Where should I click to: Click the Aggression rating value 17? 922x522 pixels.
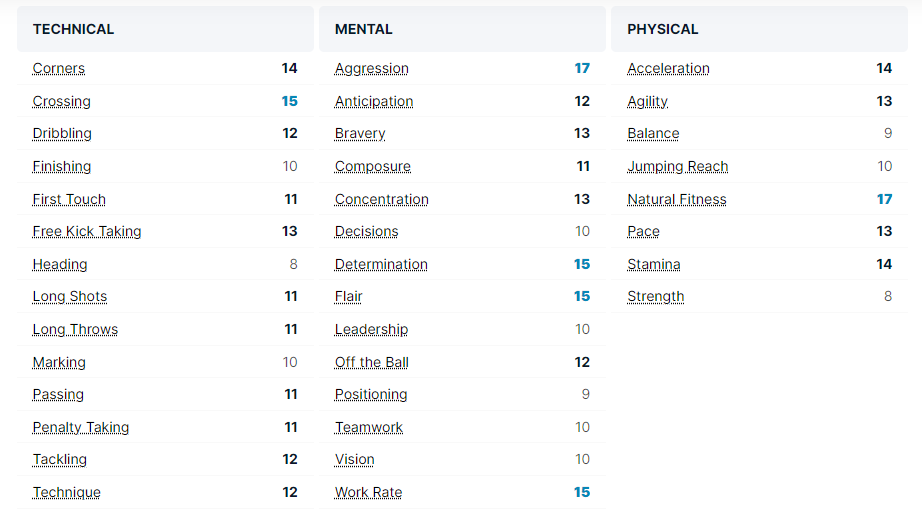pos(582,69)
